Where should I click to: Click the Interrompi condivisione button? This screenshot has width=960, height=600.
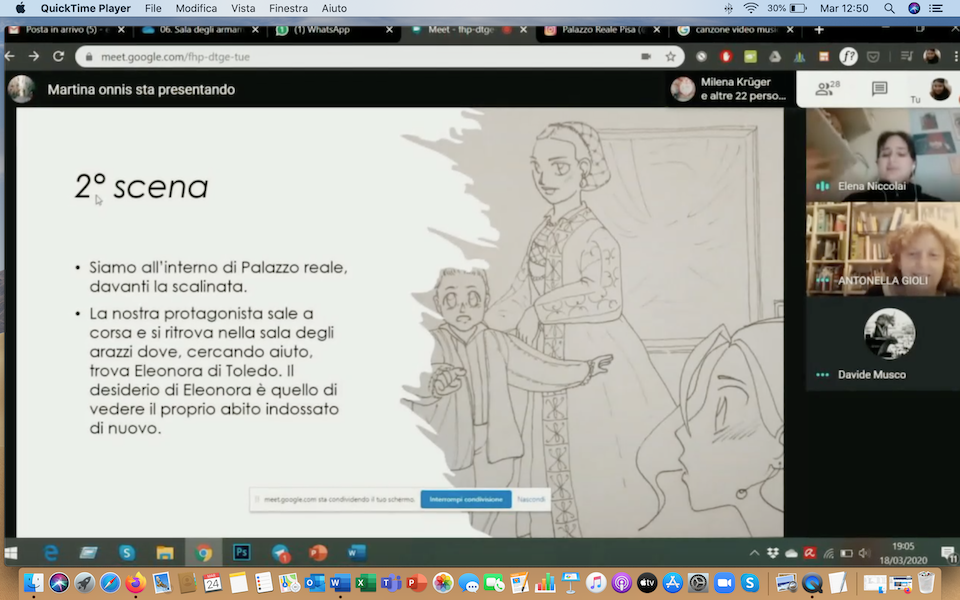point(466,499)
